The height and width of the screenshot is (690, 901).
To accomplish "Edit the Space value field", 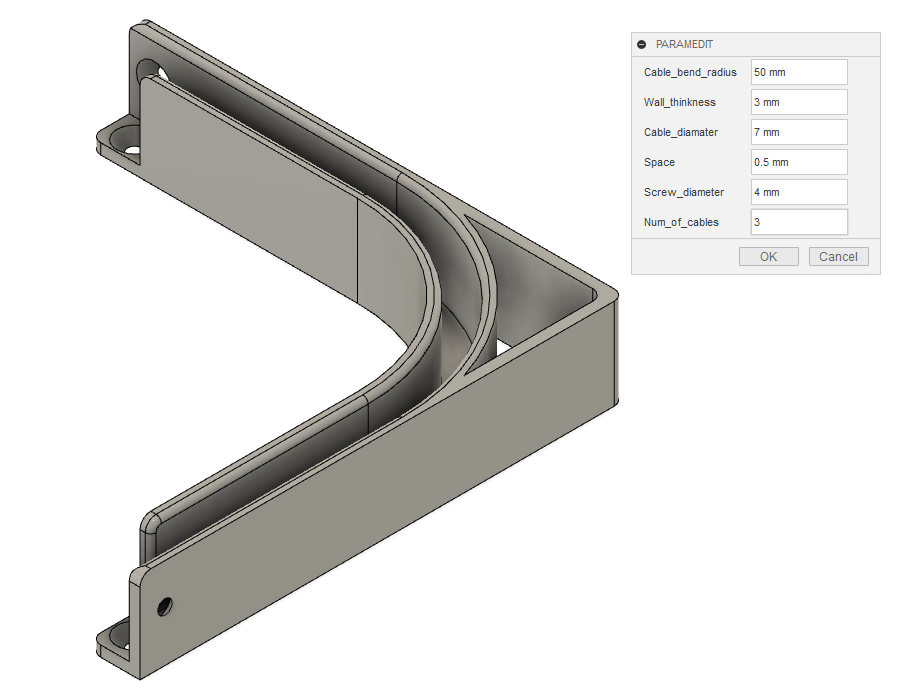I will (x=799, y=162).
